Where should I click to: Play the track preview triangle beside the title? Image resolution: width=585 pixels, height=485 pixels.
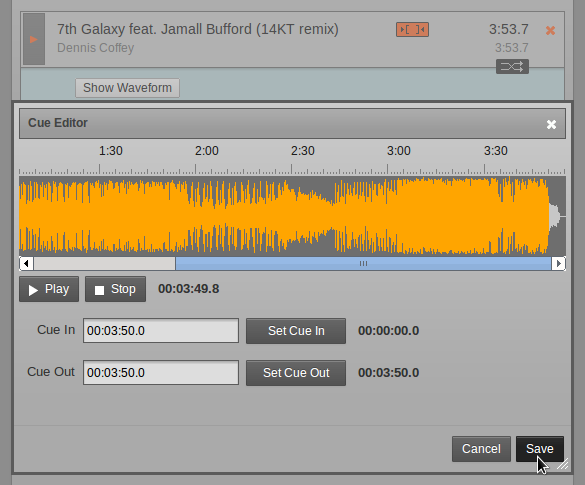click(x=34, y=39)
